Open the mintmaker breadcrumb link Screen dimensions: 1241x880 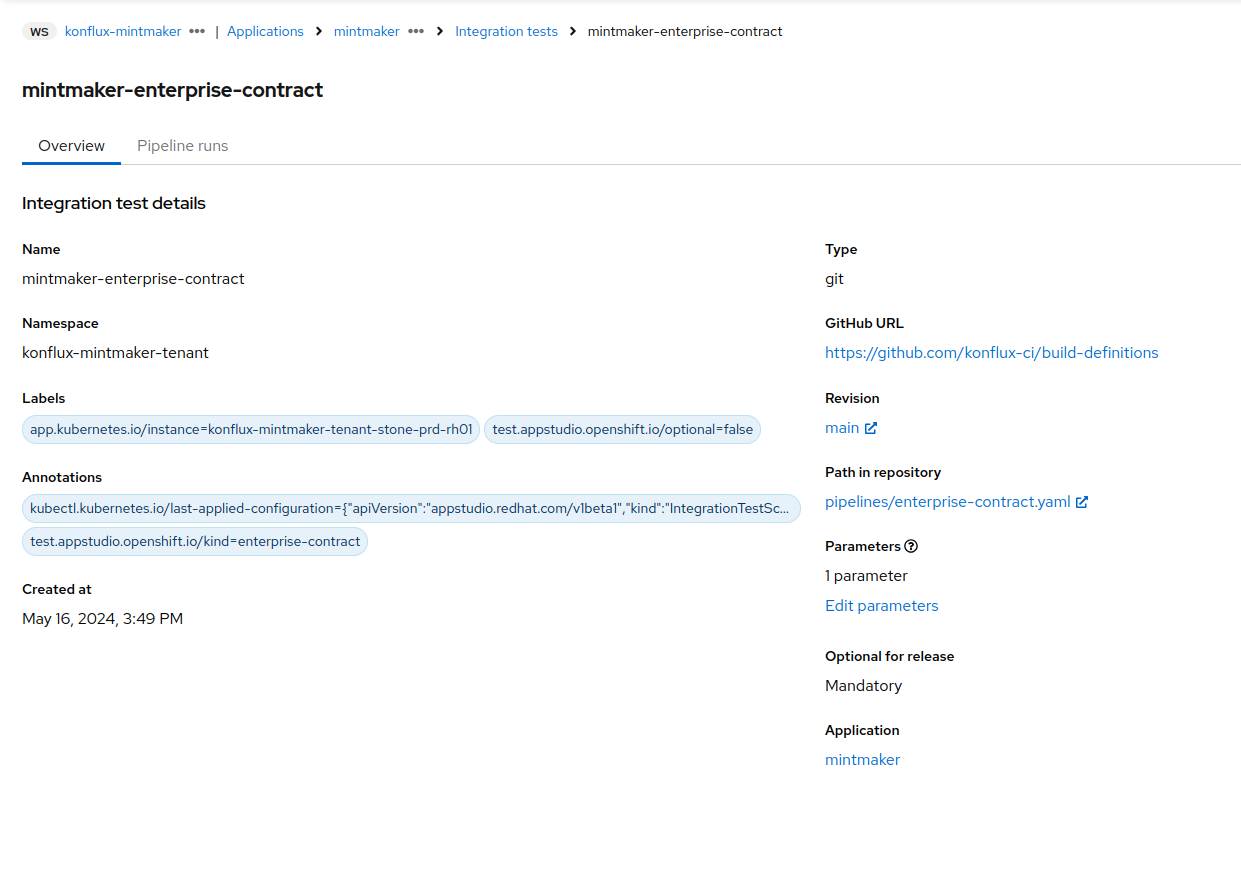click(x=366, y=32)
